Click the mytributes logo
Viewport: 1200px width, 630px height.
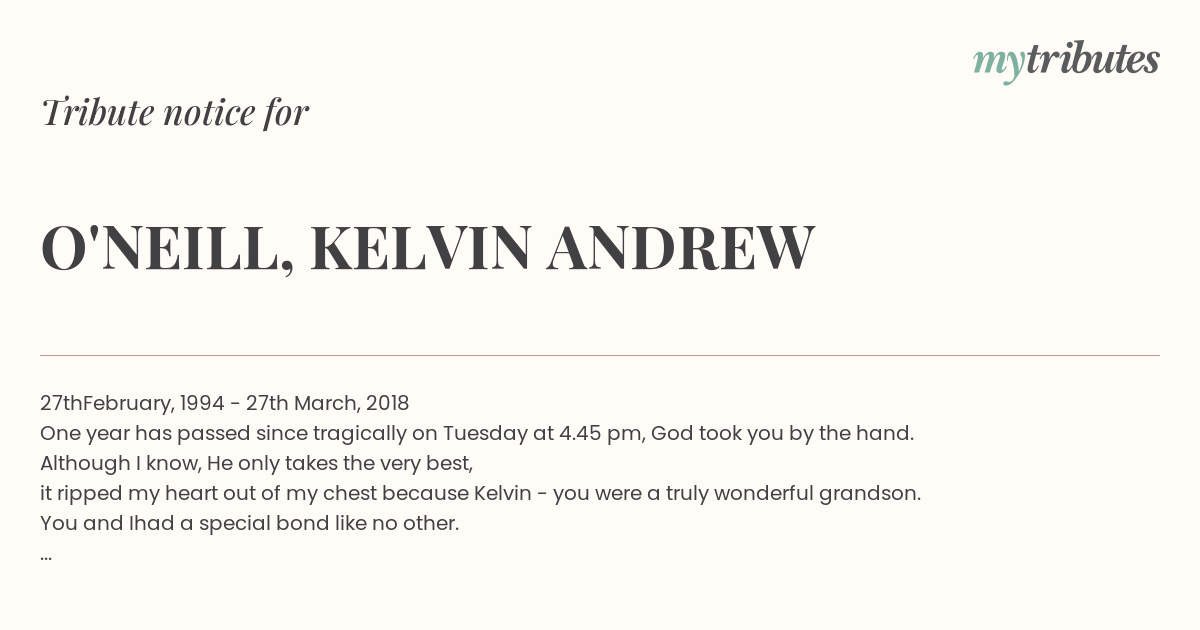[1066, 62]
